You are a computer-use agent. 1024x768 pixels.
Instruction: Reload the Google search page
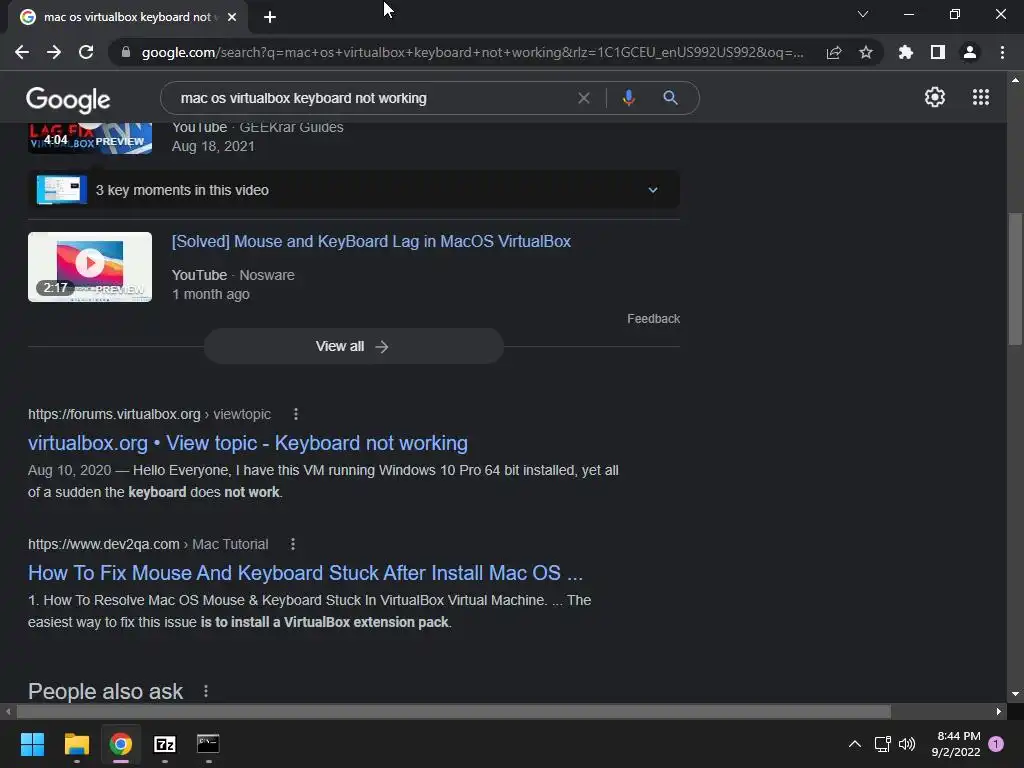pos(86,52)
